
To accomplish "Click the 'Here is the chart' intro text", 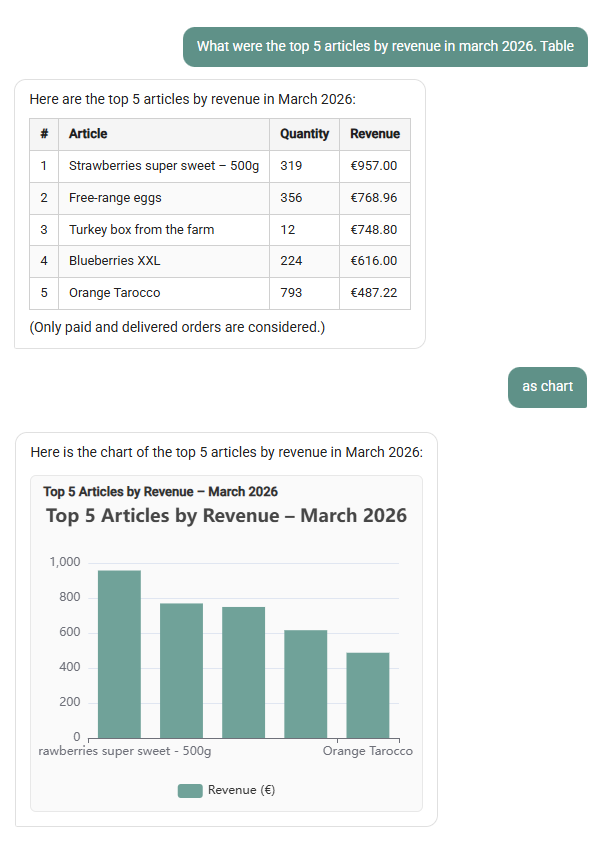I will tap(227, 452).
